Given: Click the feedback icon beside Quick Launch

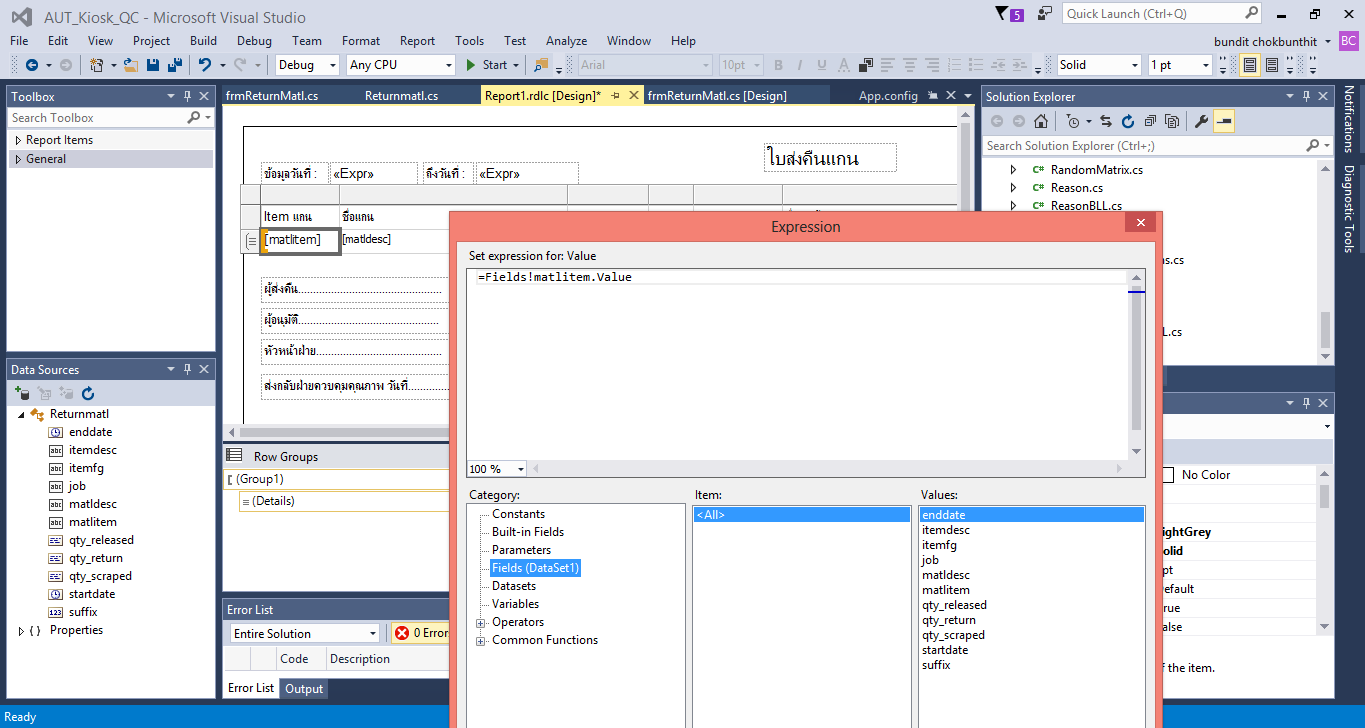Looking at the screenshot, I should [x=1045, y=14].
